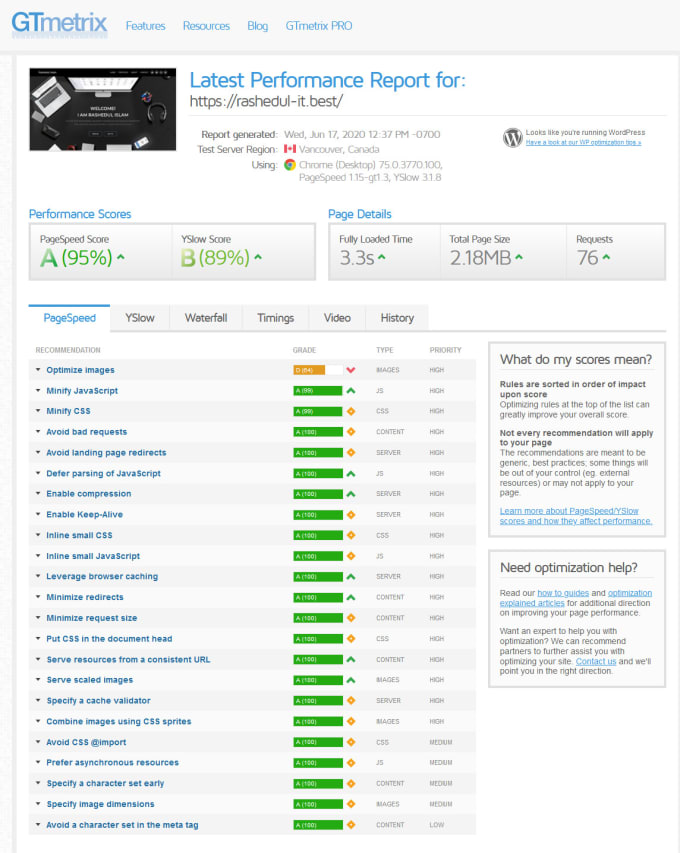Click the green arrow next to Fully Loaded Time
680x853 pixels.
pyautogui.click(x=382, y=258)
